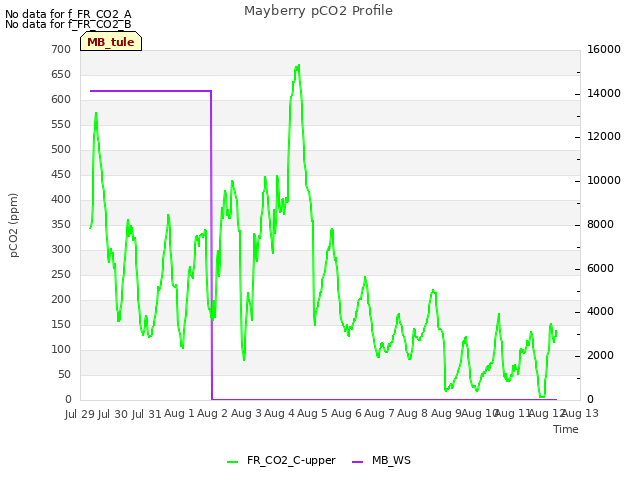The height and width of the screenshot is (480, 640).
Task: Click the 'No data for f_FR_CO2_A' message
Action: coord(68,14)
